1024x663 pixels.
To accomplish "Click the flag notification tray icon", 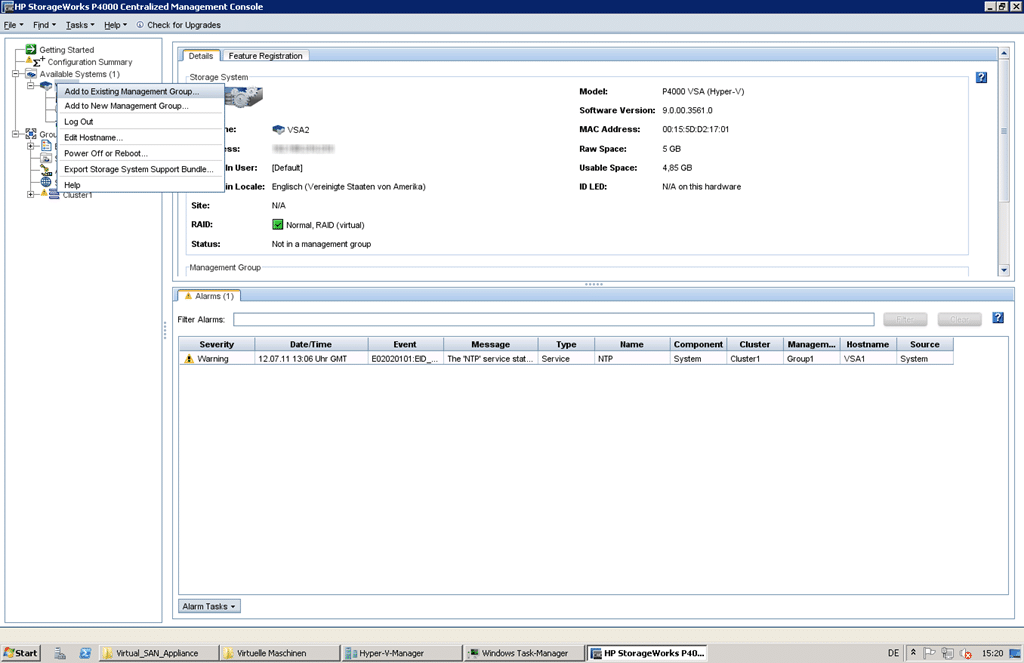I will 929,653.
